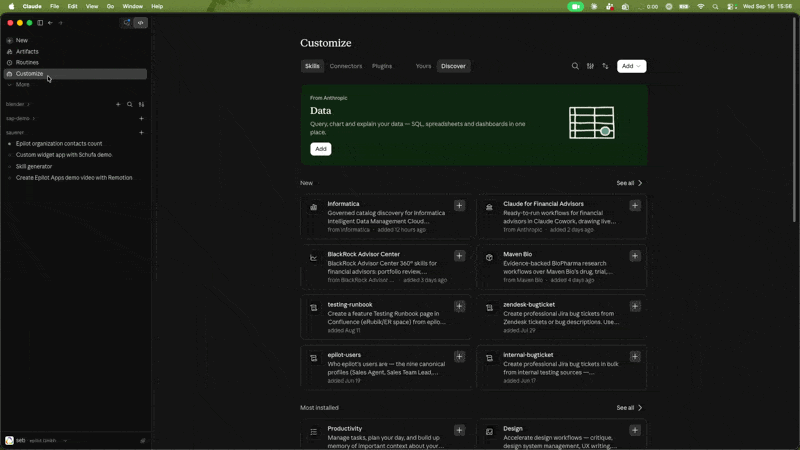Open the View menu
The image size is (800, 450).
92,7
